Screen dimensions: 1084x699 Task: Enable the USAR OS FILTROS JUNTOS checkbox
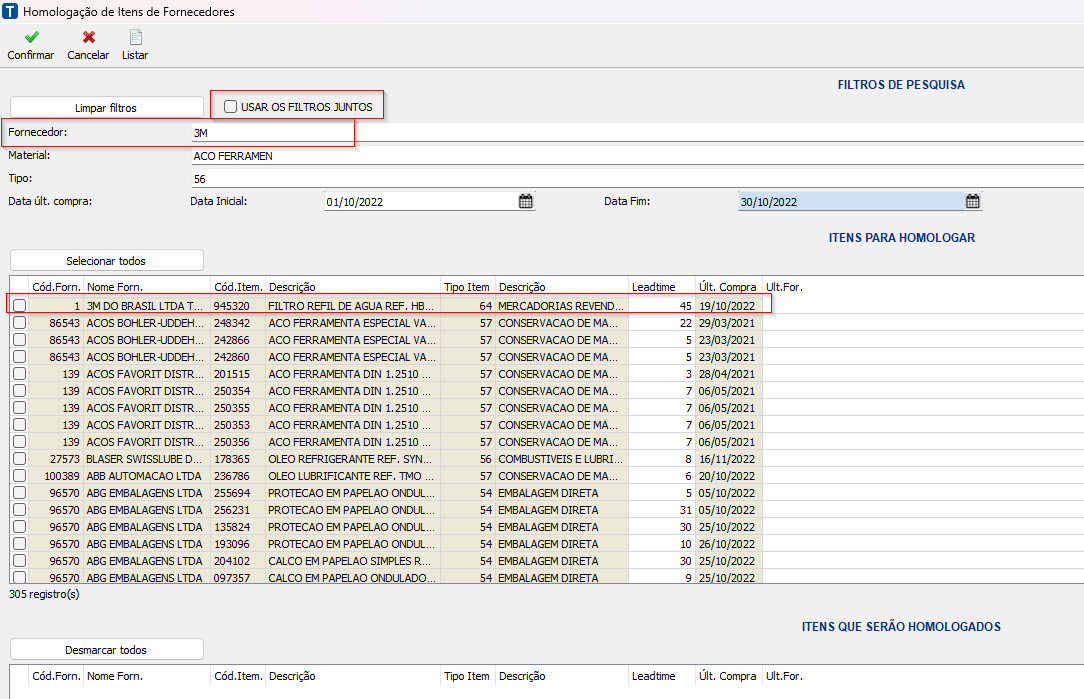point(231,106)
